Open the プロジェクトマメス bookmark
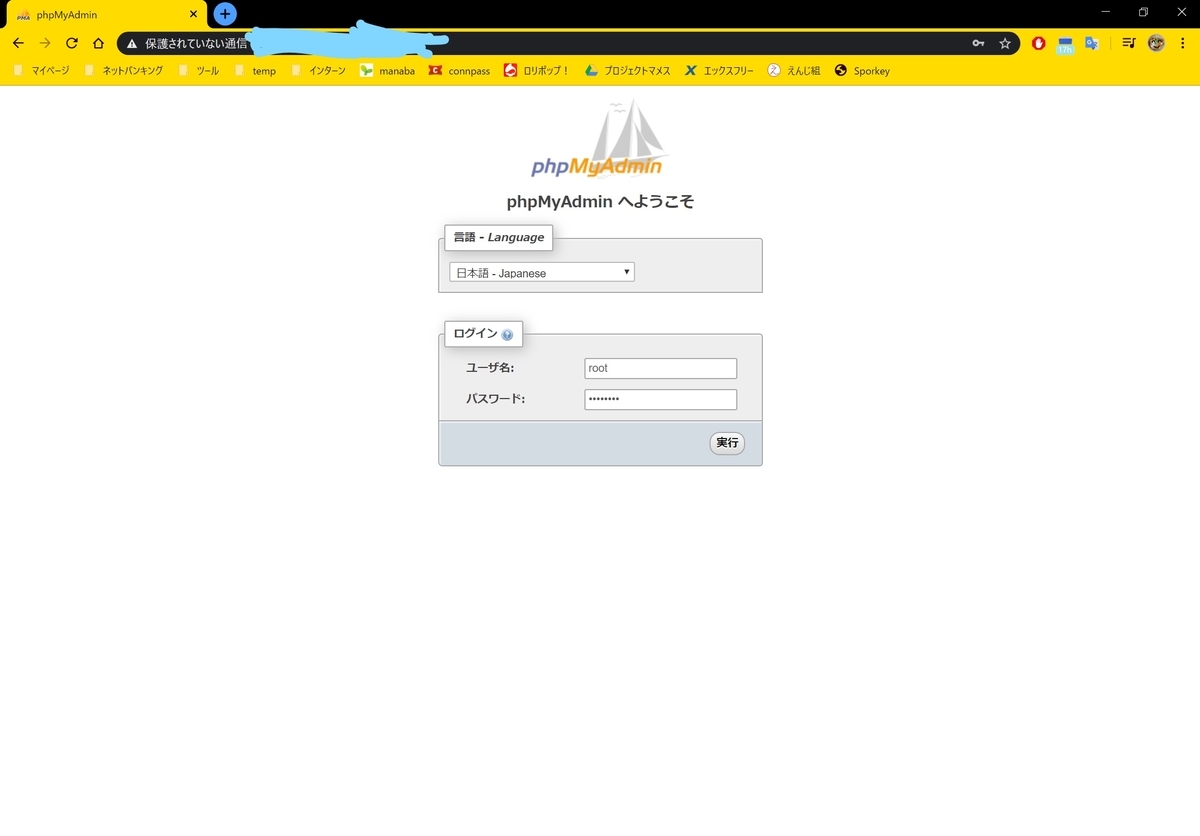 [628, 71]
